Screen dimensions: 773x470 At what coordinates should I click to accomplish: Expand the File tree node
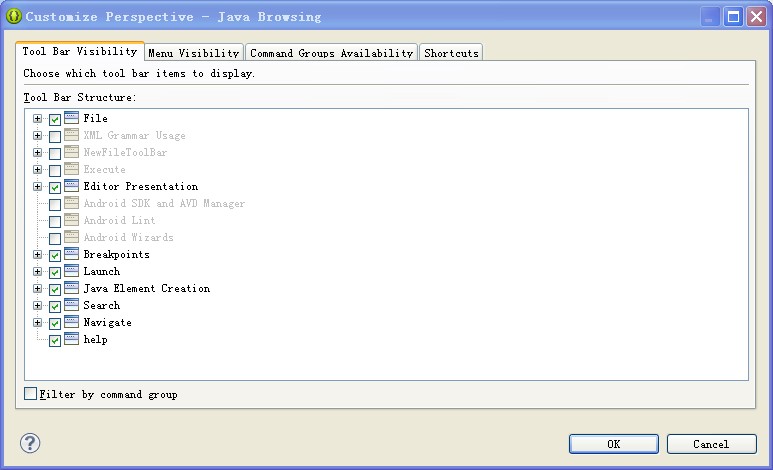point(38,119)
